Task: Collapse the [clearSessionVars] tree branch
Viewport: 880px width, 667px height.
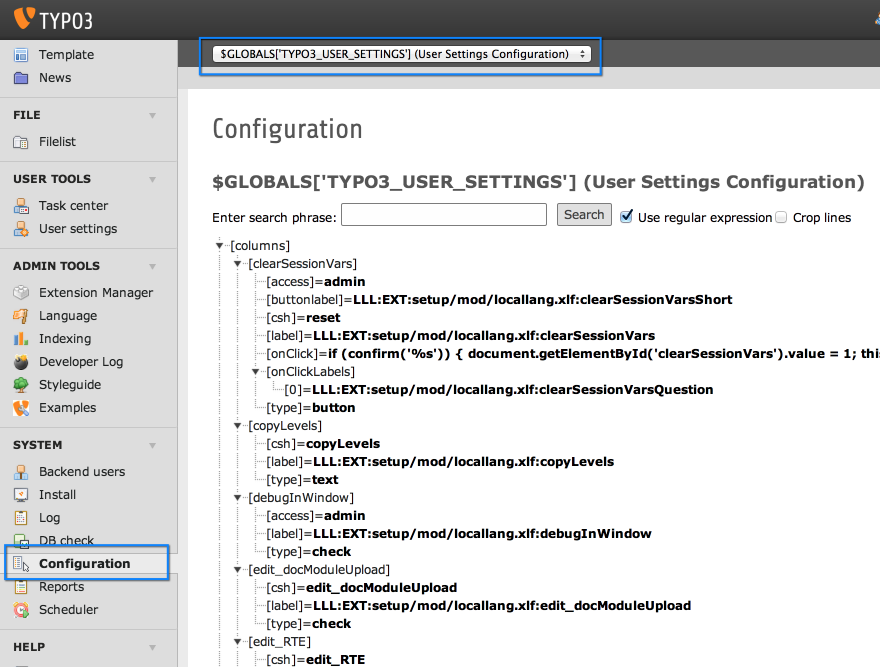Action: coord(238,264)
